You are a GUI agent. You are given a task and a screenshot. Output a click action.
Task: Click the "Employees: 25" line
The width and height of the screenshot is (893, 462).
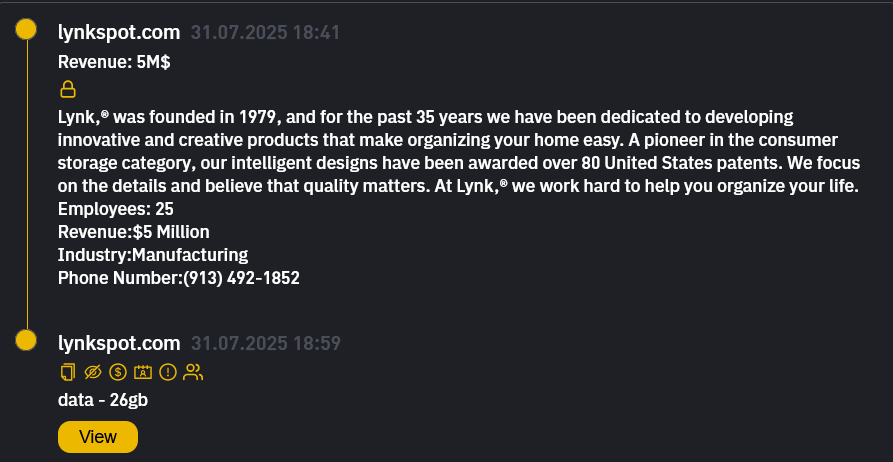pos(116,209)
